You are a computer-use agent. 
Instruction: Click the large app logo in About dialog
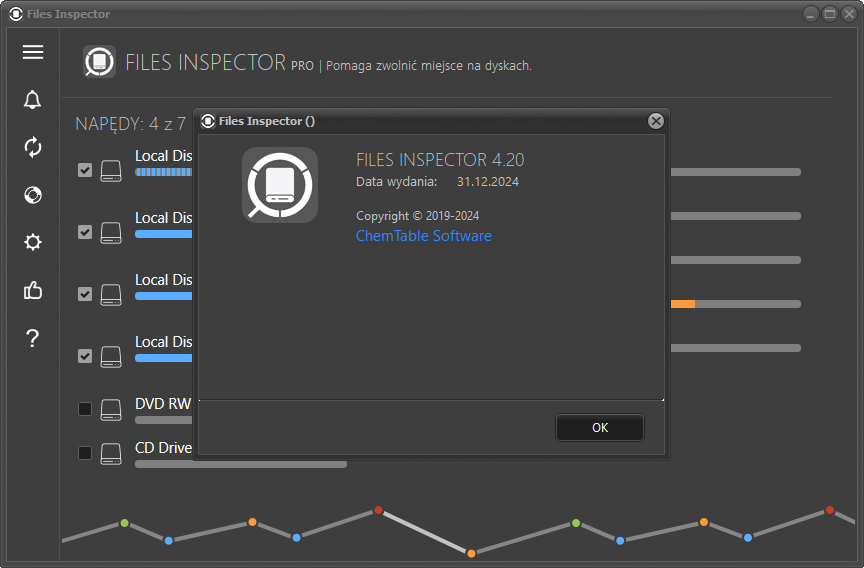(280, 185)
